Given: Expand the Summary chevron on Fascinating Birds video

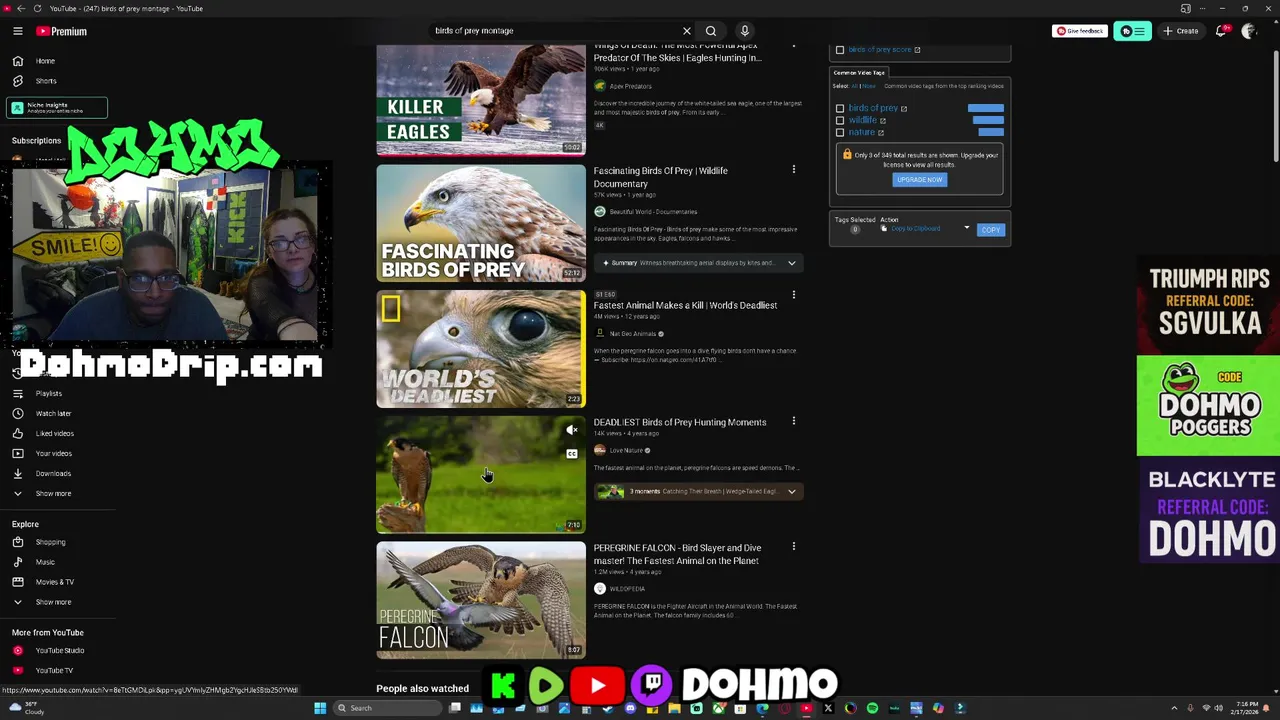Looking at the screenshot, I should 792,263.
